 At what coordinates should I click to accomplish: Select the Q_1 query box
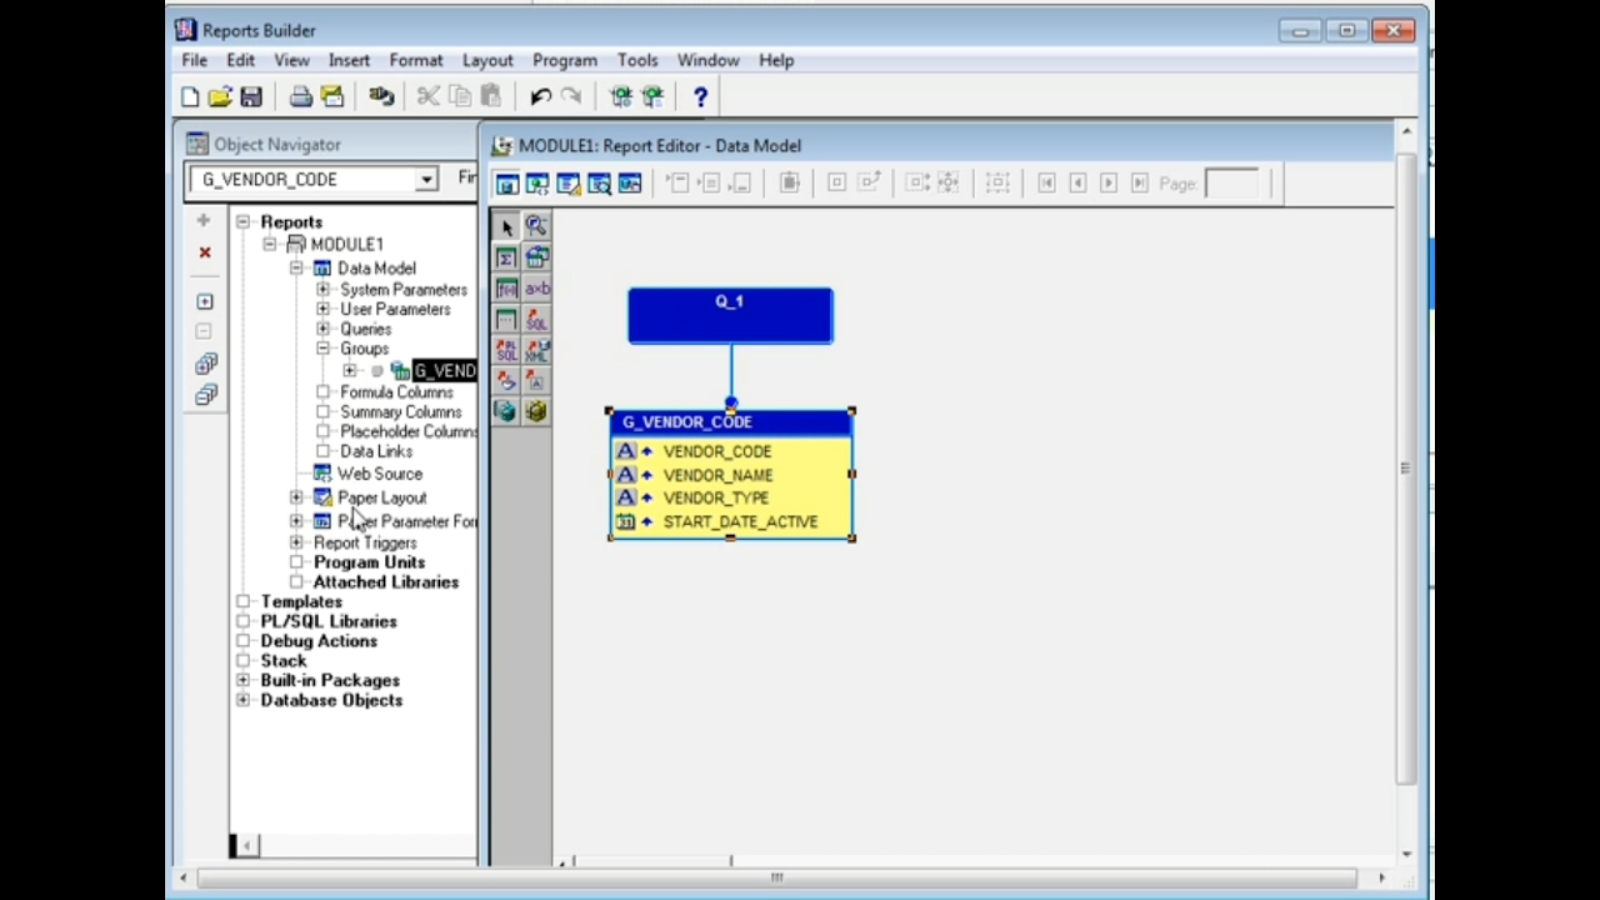tap(729, 315)
